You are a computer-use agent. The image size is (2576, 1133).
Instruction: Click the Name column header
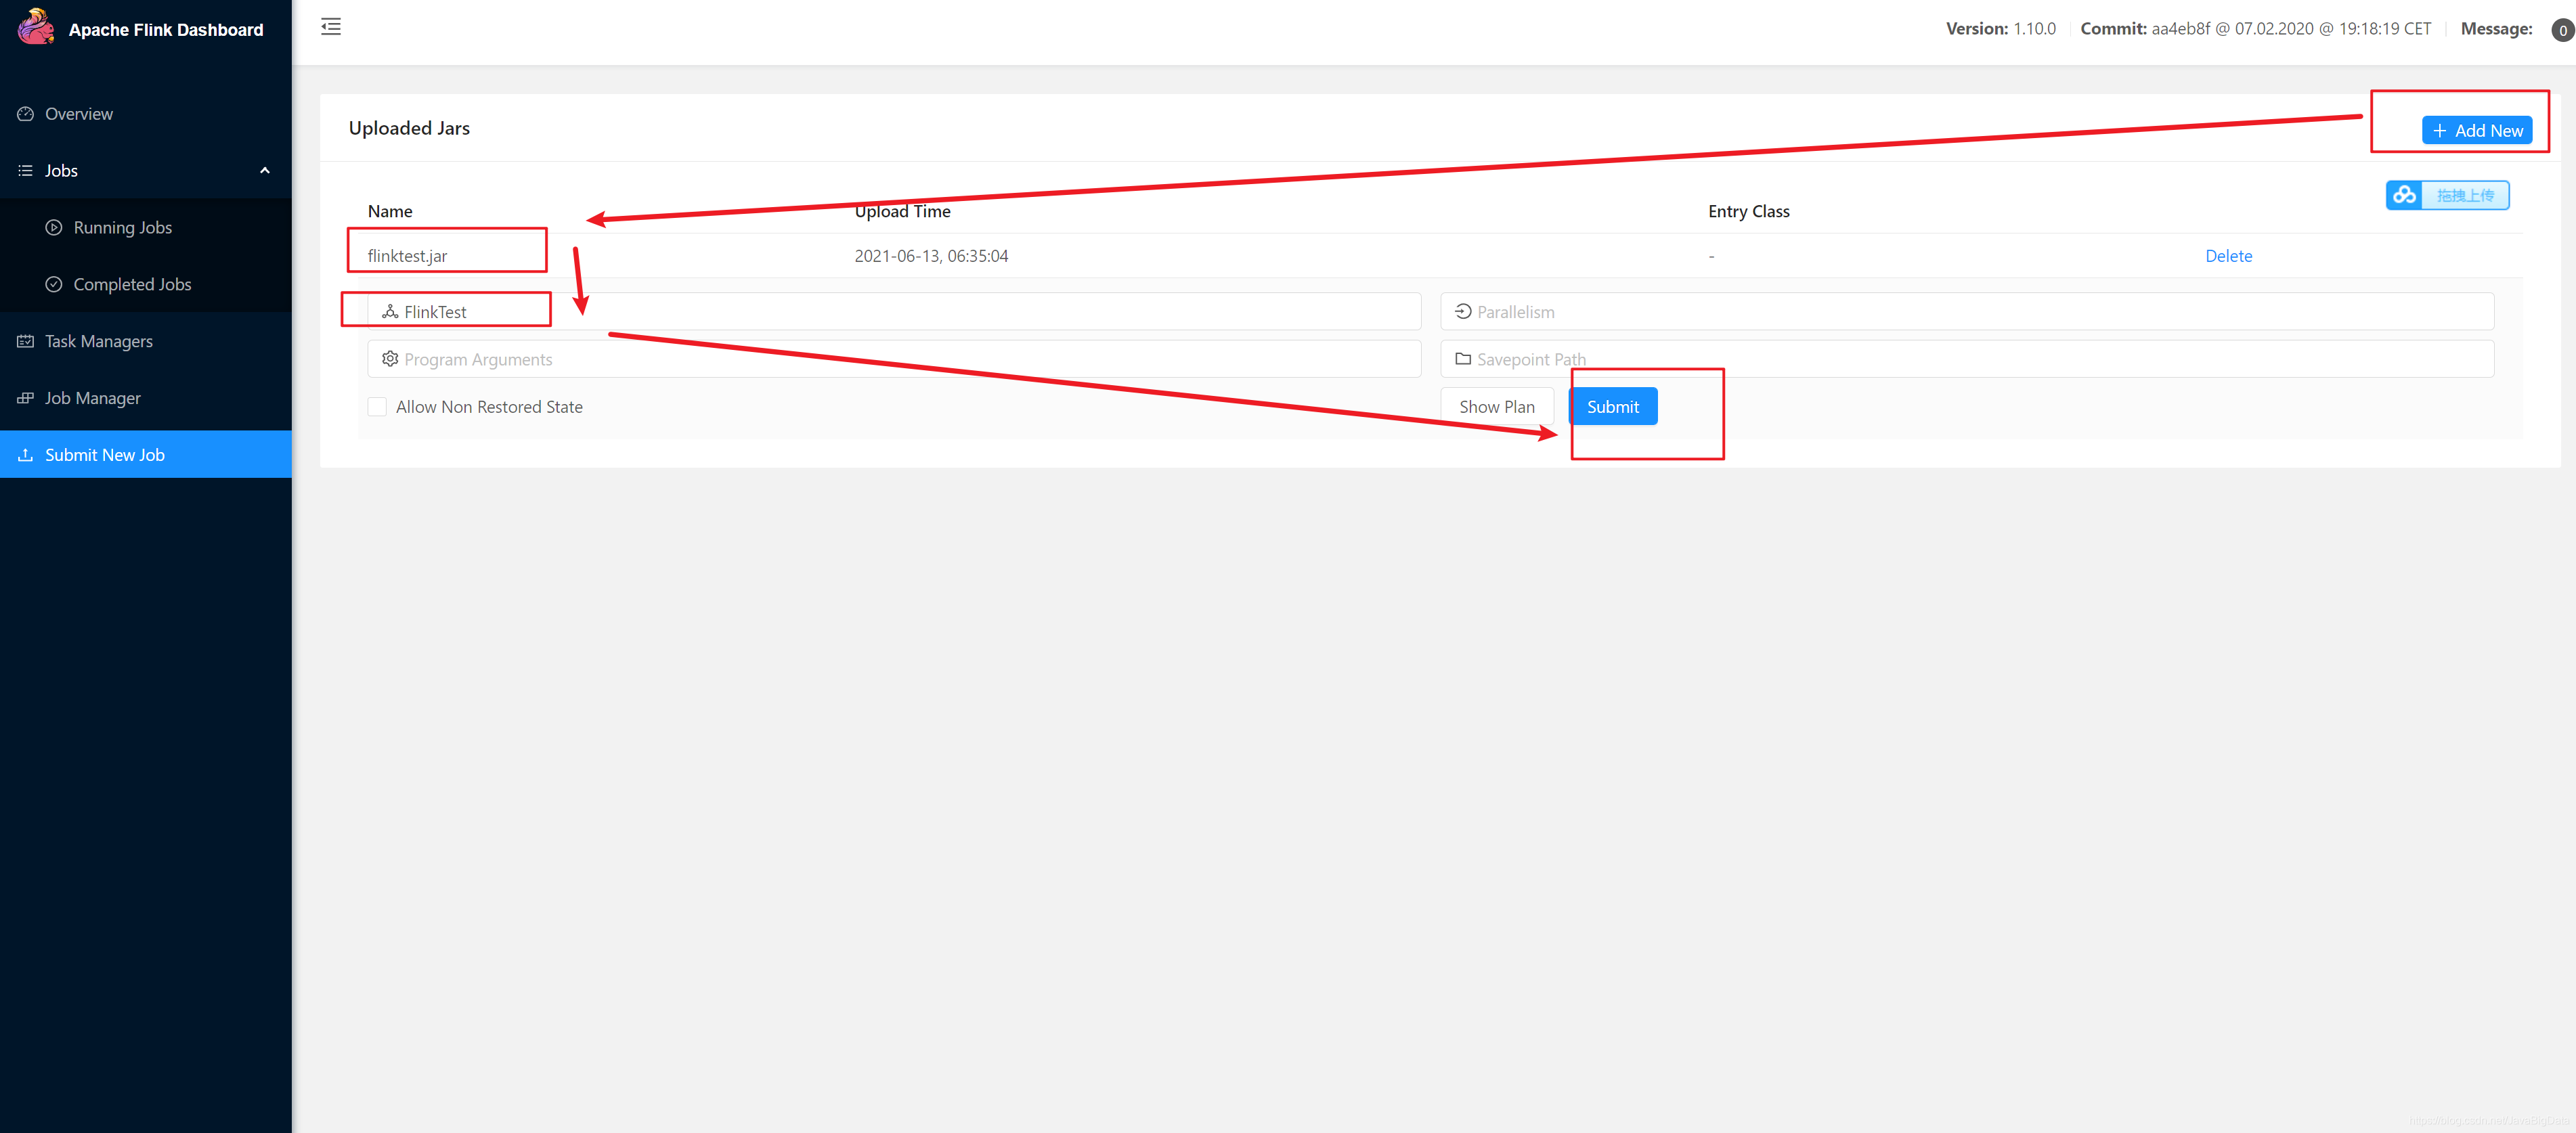(x=390, y=212)
